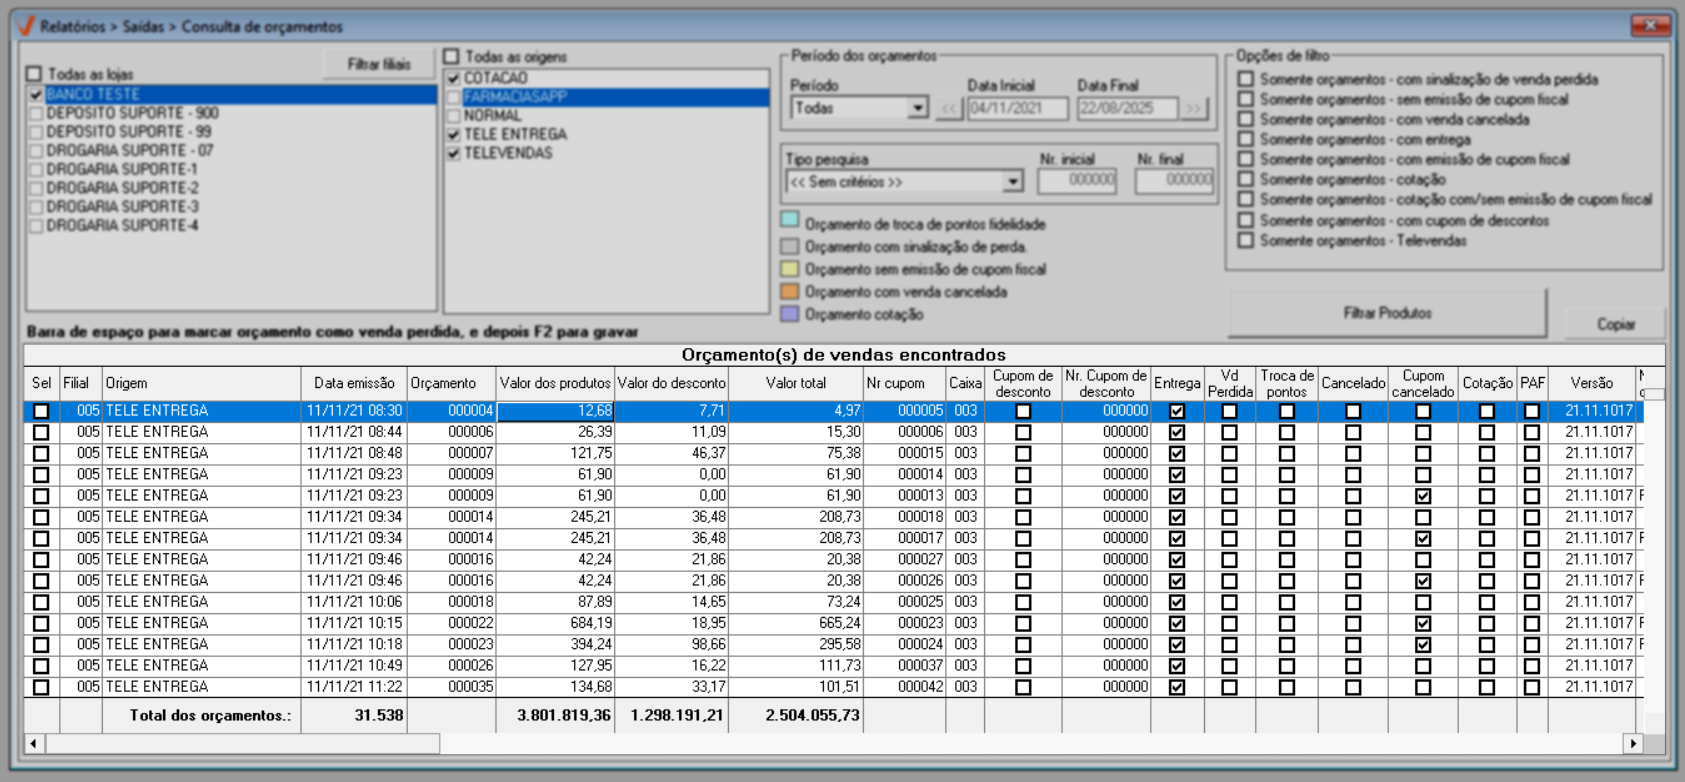Click the 'Valor total' column header

click(795, 383)
